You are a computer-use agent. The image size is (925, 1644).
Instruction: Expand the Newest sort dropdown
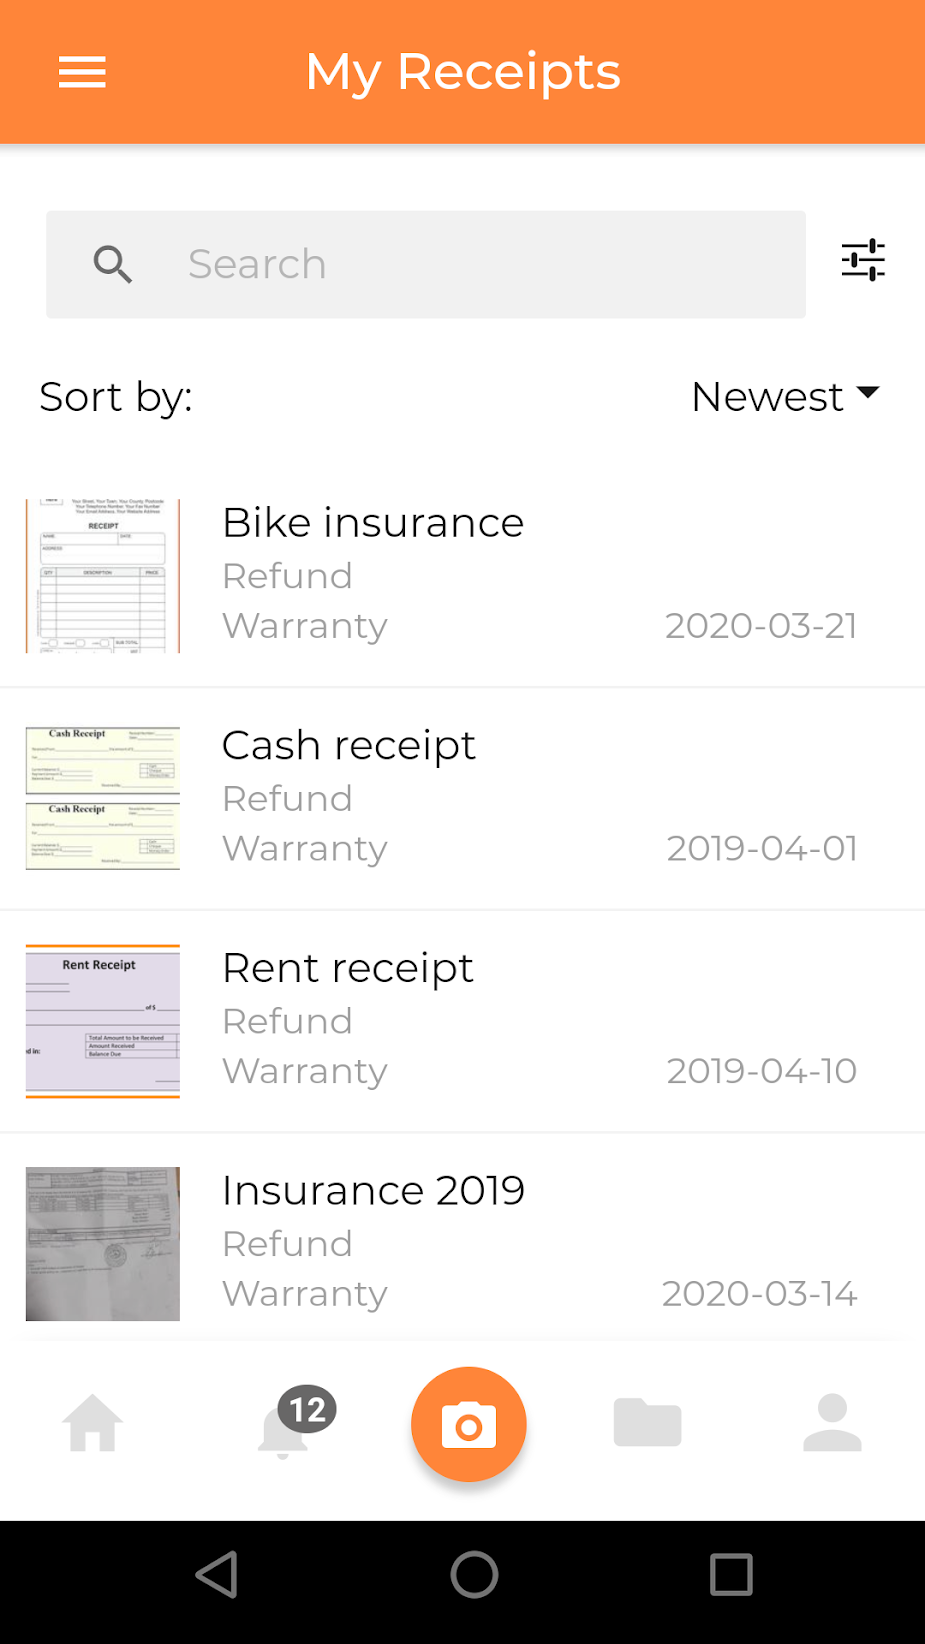(x=785, y=397)
